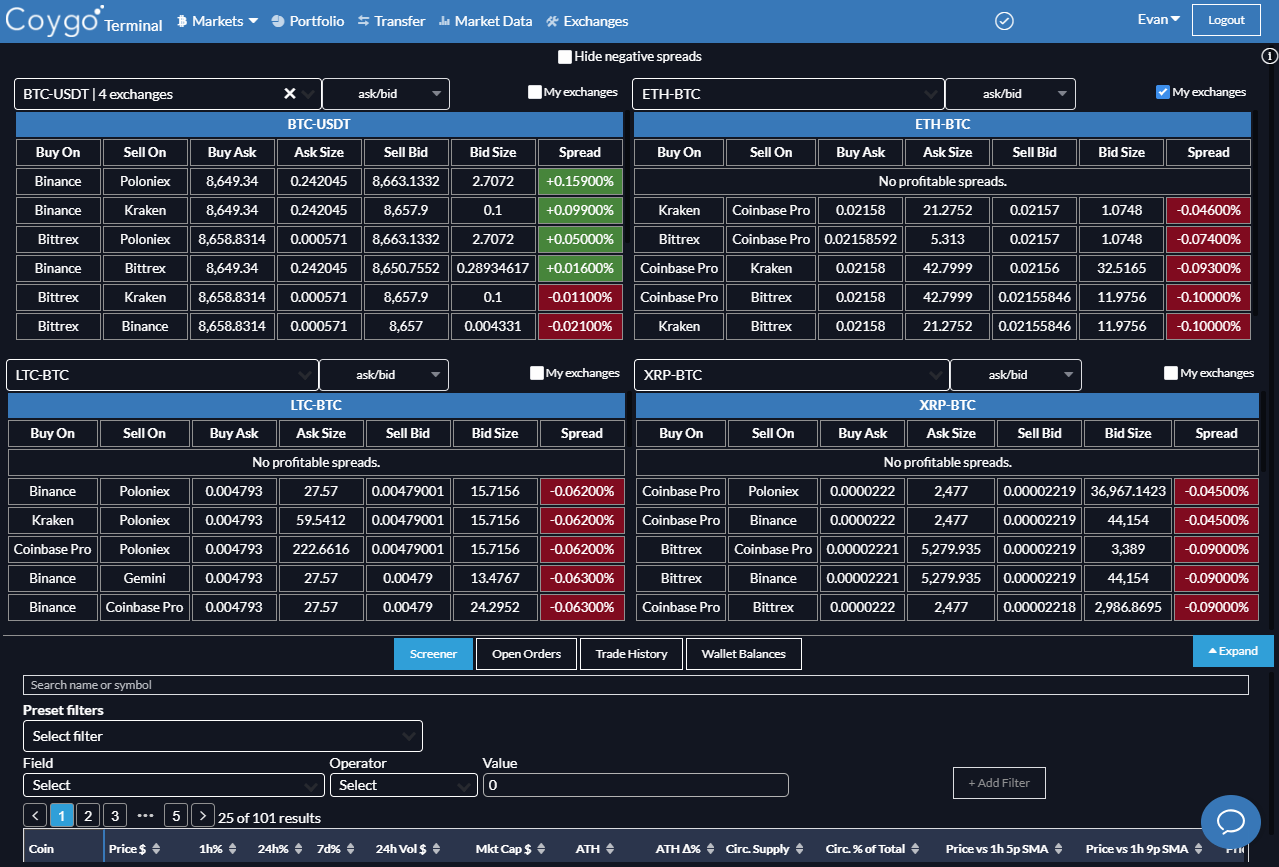The image size is (1279, 867).
Task: Uncheck My exchanges for ETH-BTC panel
Action: pos(1162,92)
